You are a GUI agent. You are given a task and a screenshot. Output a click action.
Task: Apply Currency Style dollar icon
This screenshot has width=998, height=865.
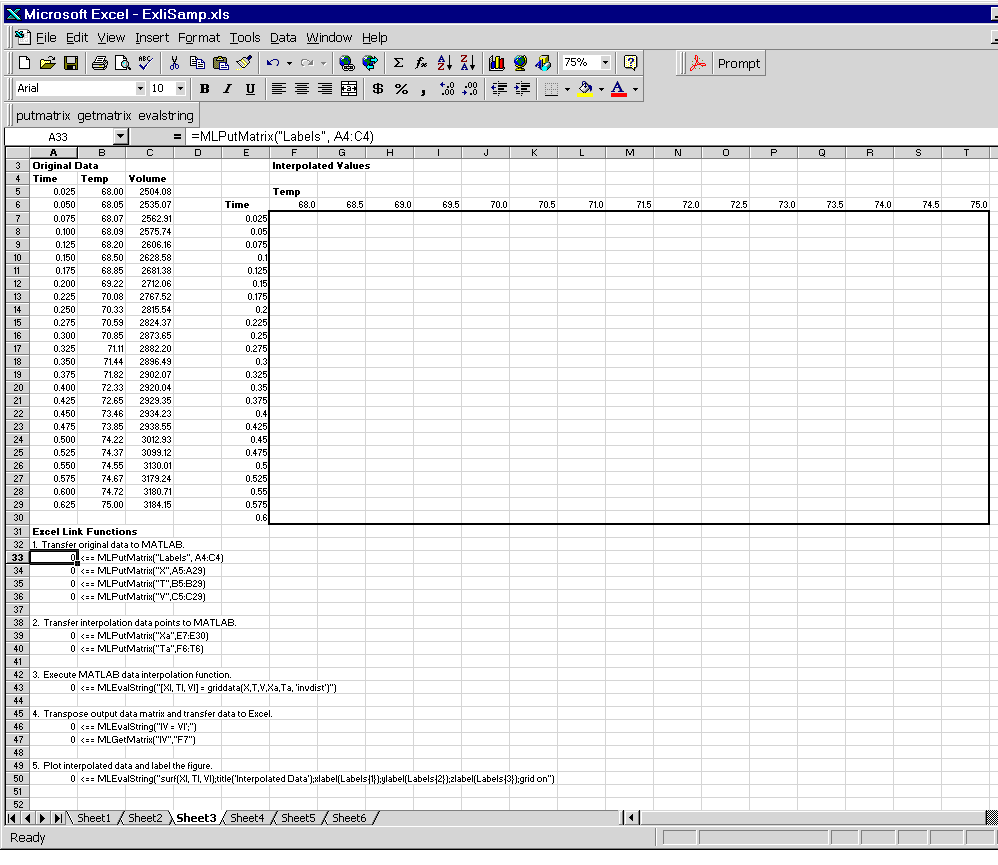click(x=378, y=89)
